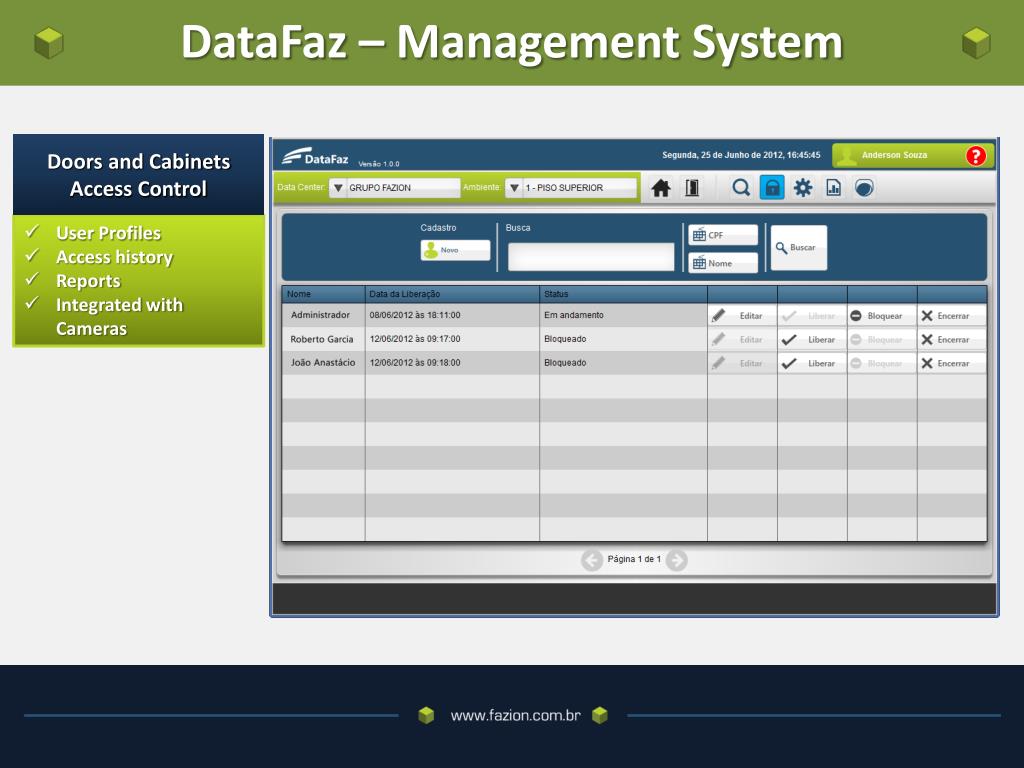
Task: Select the João Anastácio name cell
Action: (x=323, y=362)
